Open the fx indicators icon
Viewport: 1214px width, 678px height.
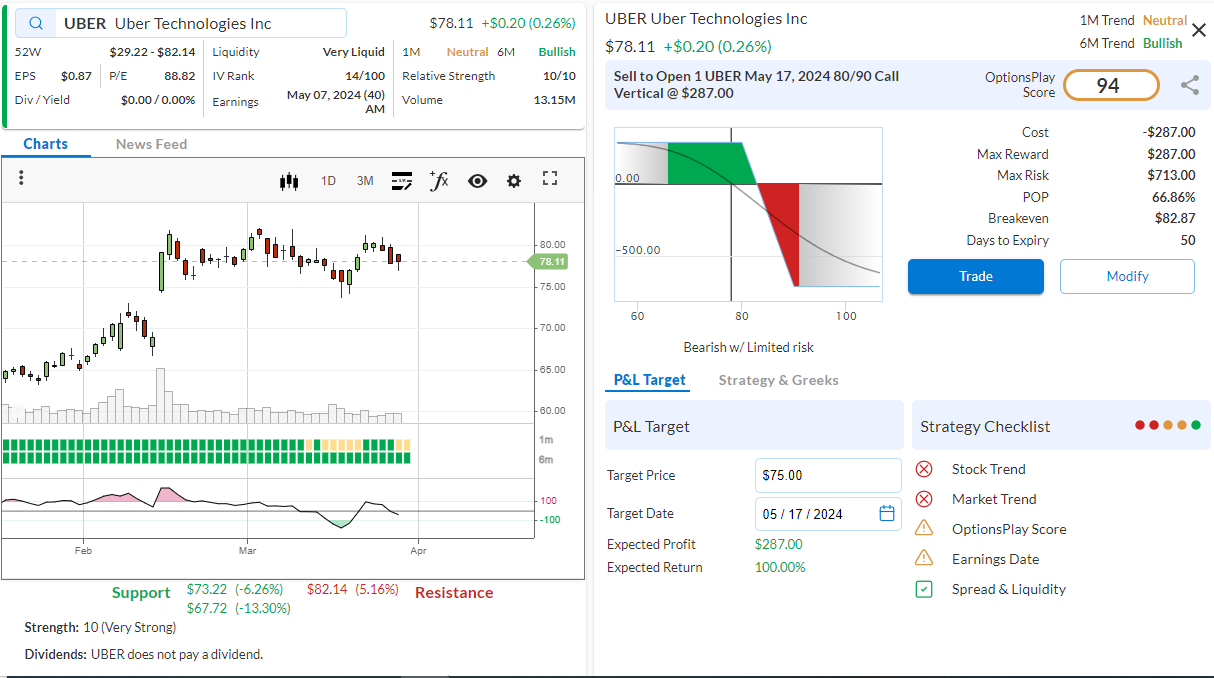[x=438, y=180]
